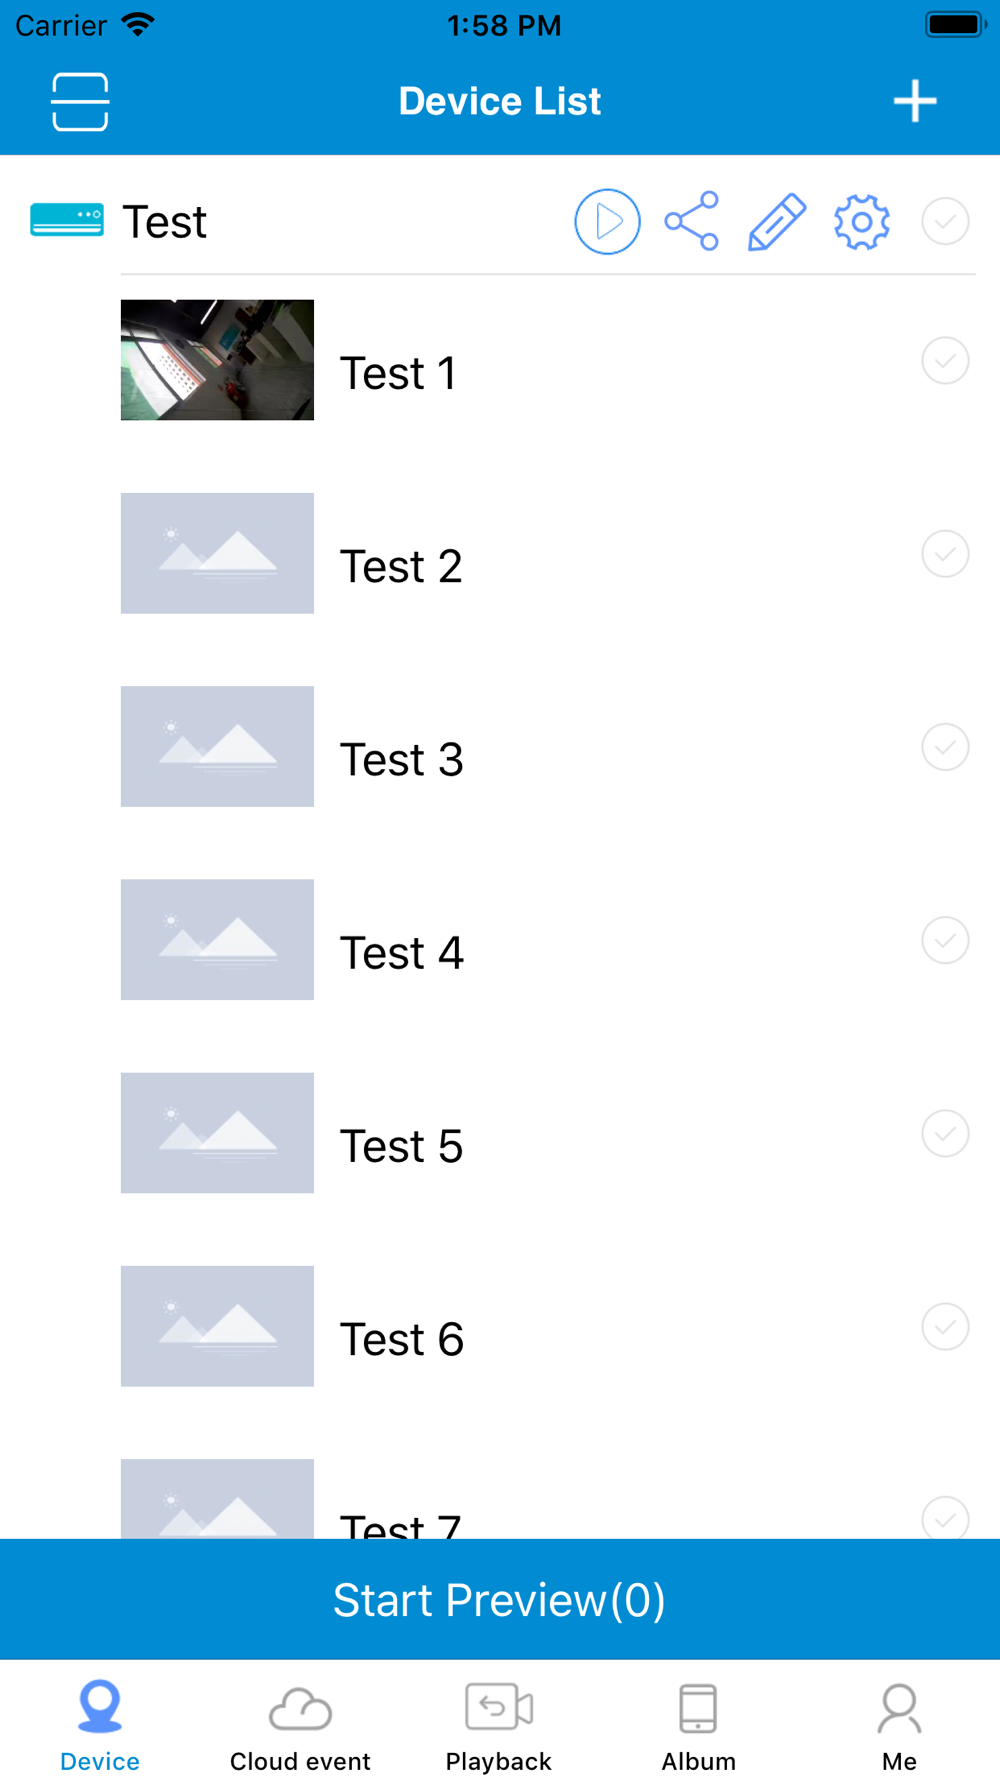Tap the Start Preview(0) button

500,1599
